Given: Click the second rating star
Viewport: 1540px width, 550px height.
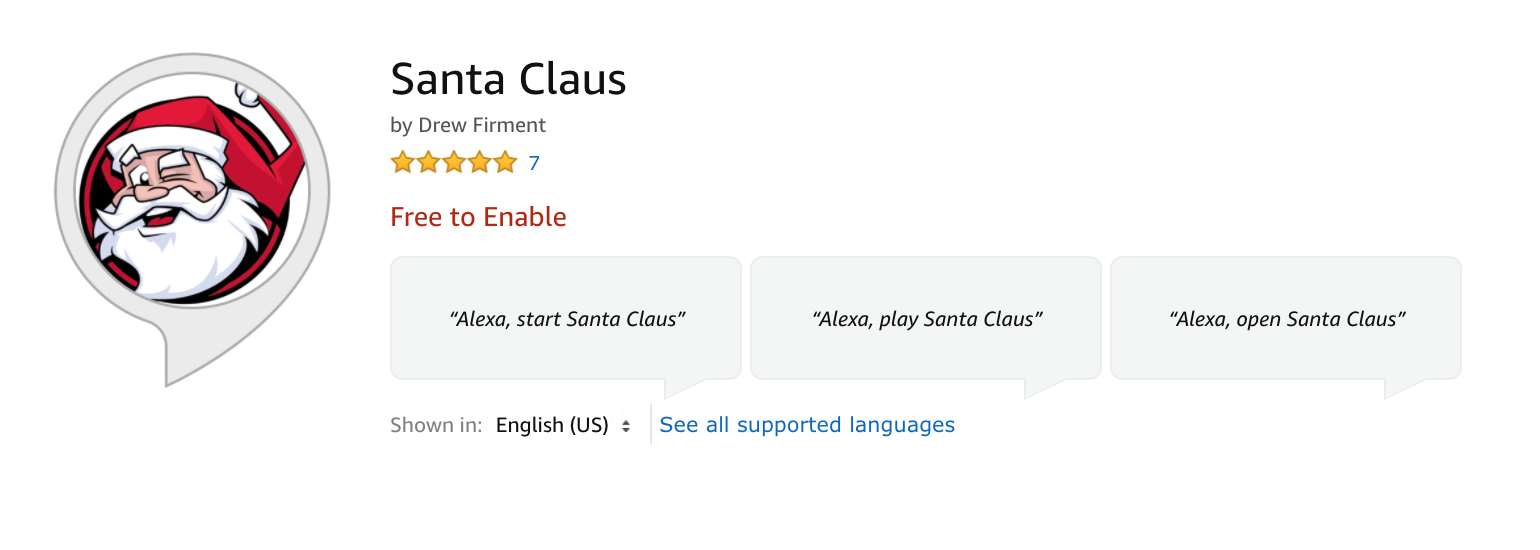Looking at the screenshot, I should [428, 162].
